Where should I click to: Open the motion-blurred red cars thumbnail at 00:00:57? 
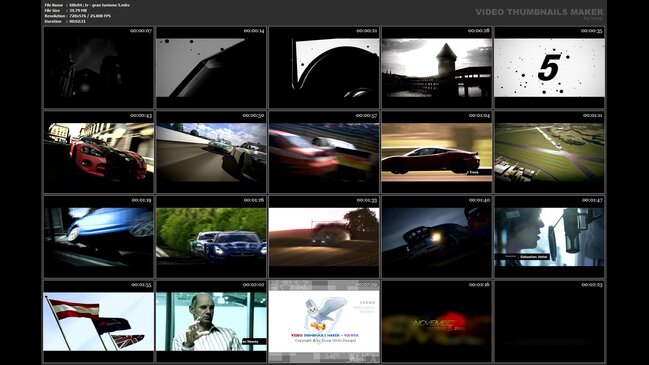[x=324, y=152]
